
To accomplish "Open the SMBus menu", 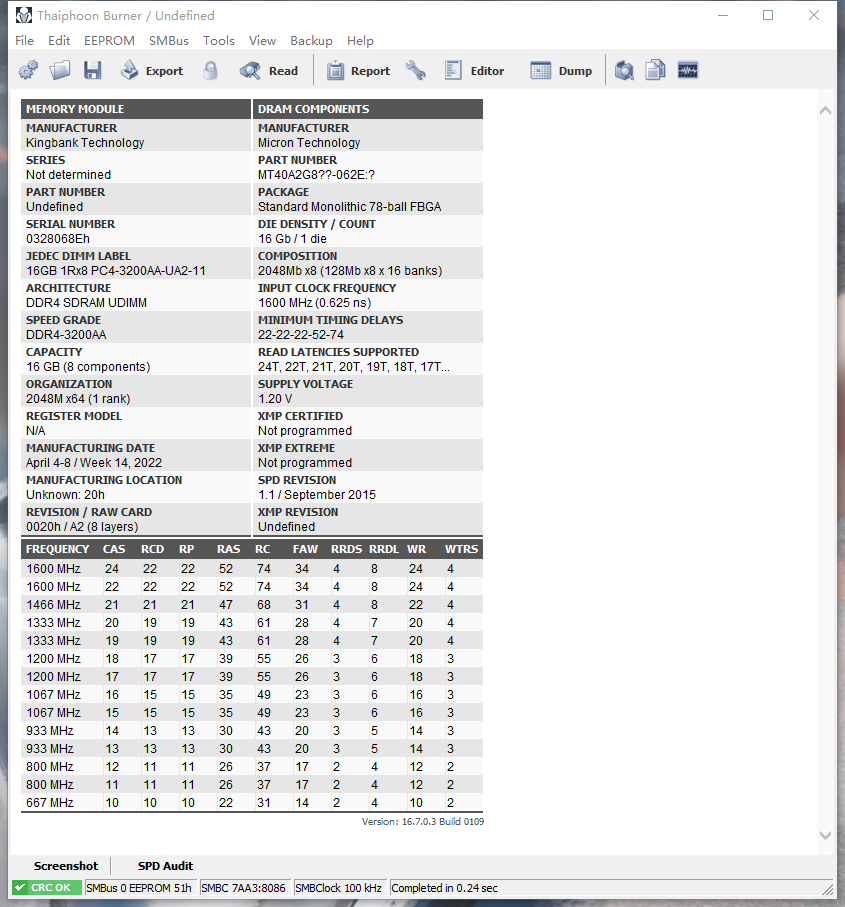I will [x=169, y=40].
